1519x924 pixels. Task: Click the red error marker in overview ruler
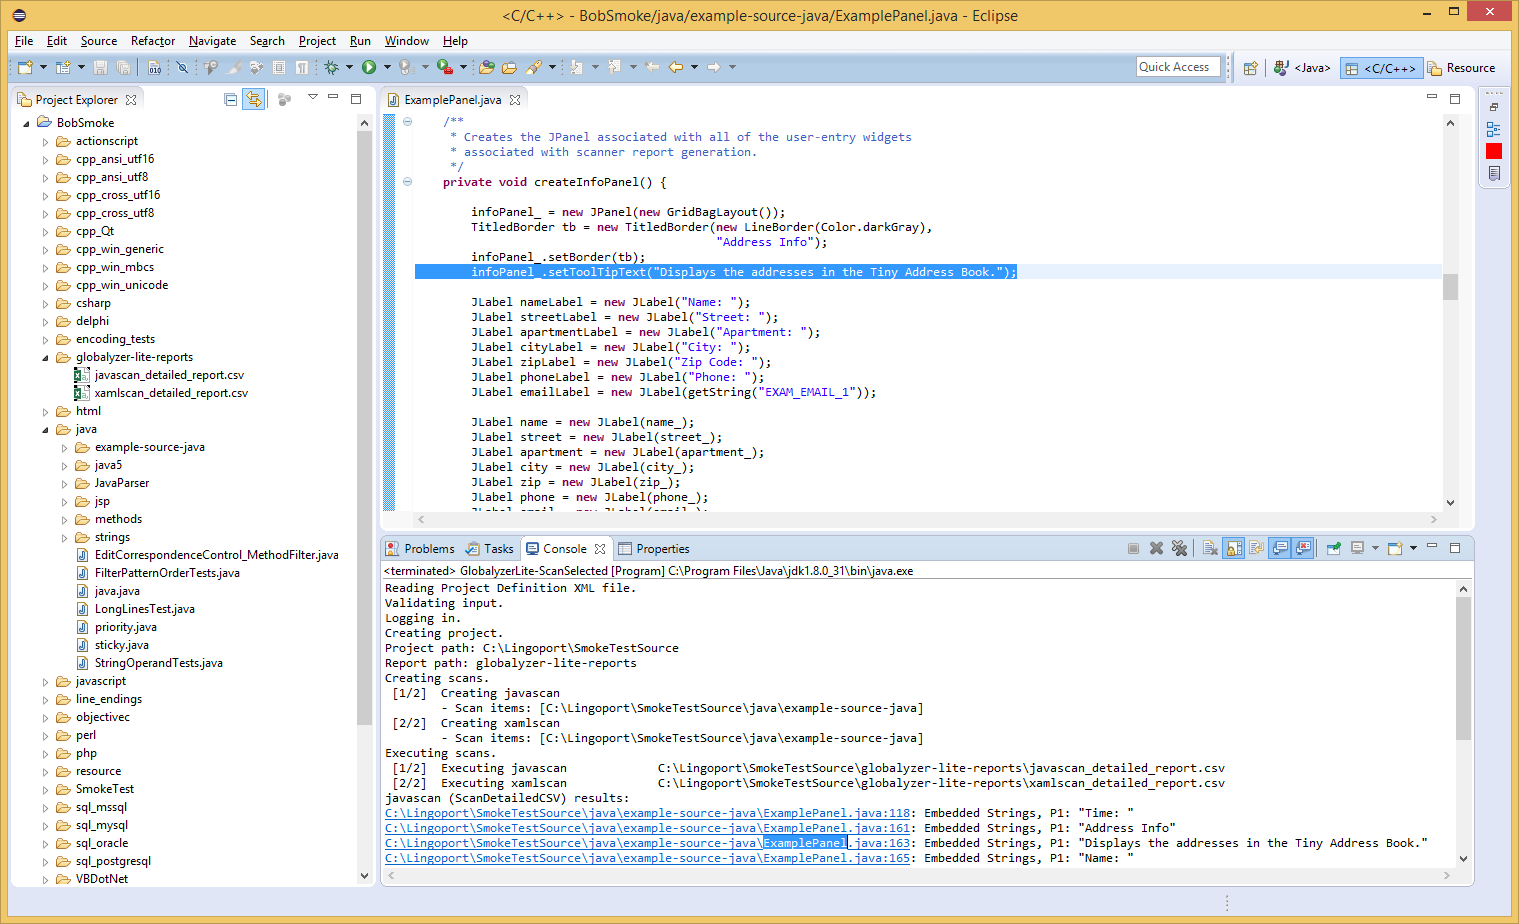click(x=1493, y=151)
